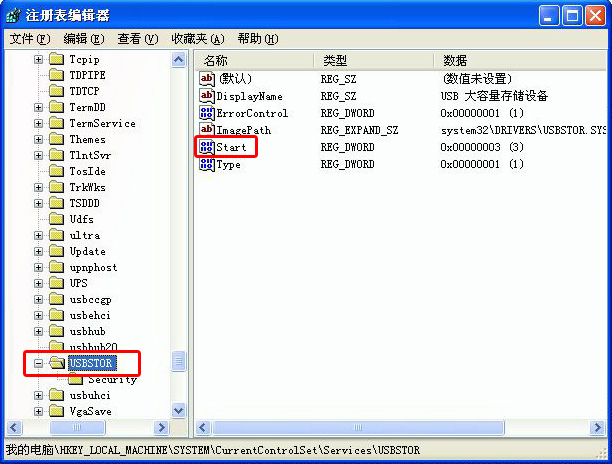Expand the usbhub key node
The image size is (612, 464).
point(39,331)
